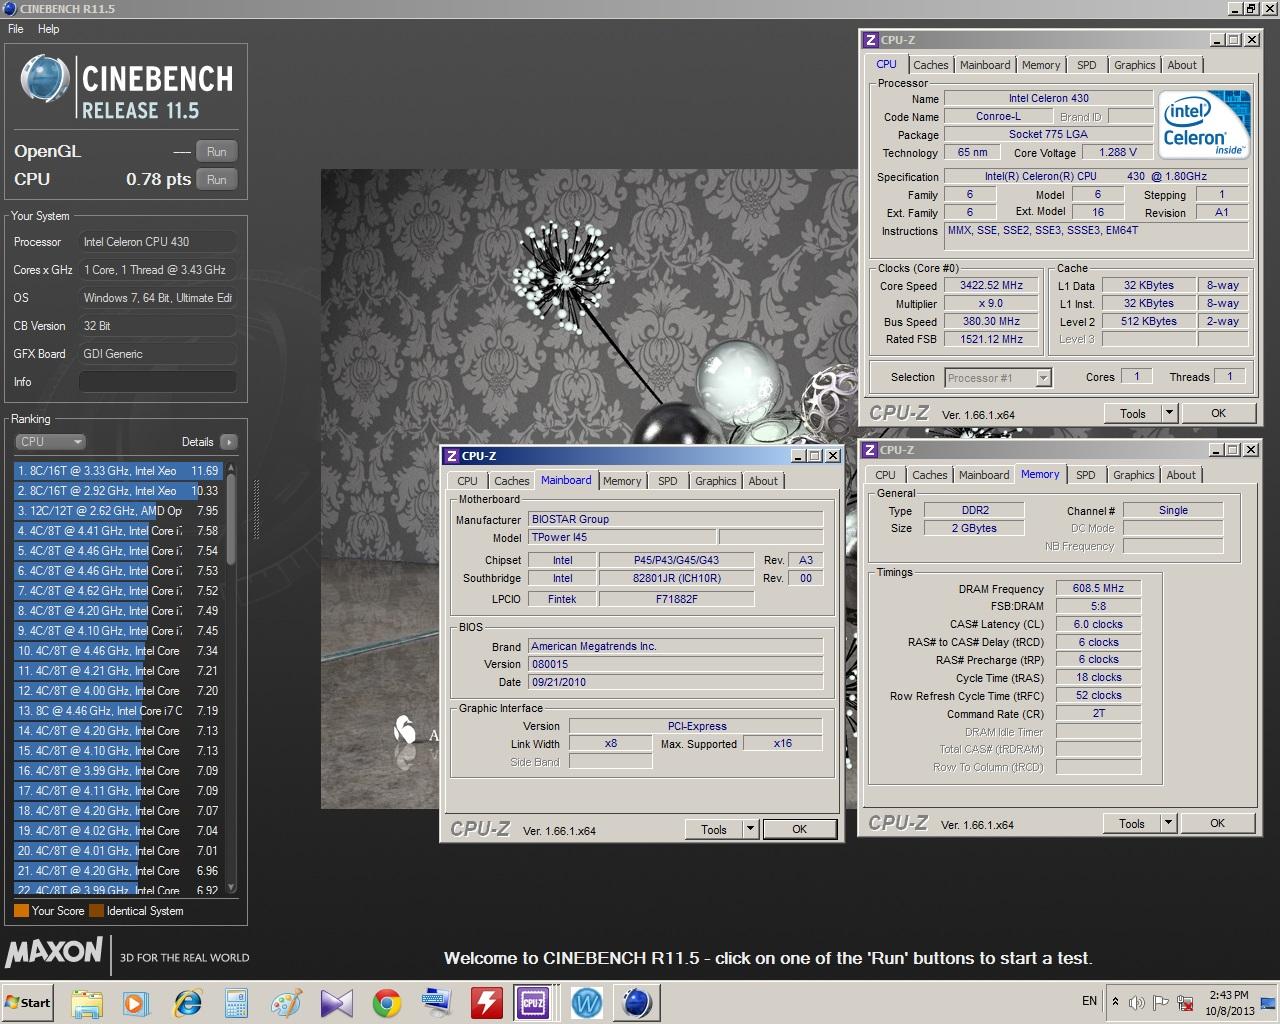Open Internet Explorer from the taskbar
This screenshot has height=1024, width=1280.
[x=187, y=1002]
